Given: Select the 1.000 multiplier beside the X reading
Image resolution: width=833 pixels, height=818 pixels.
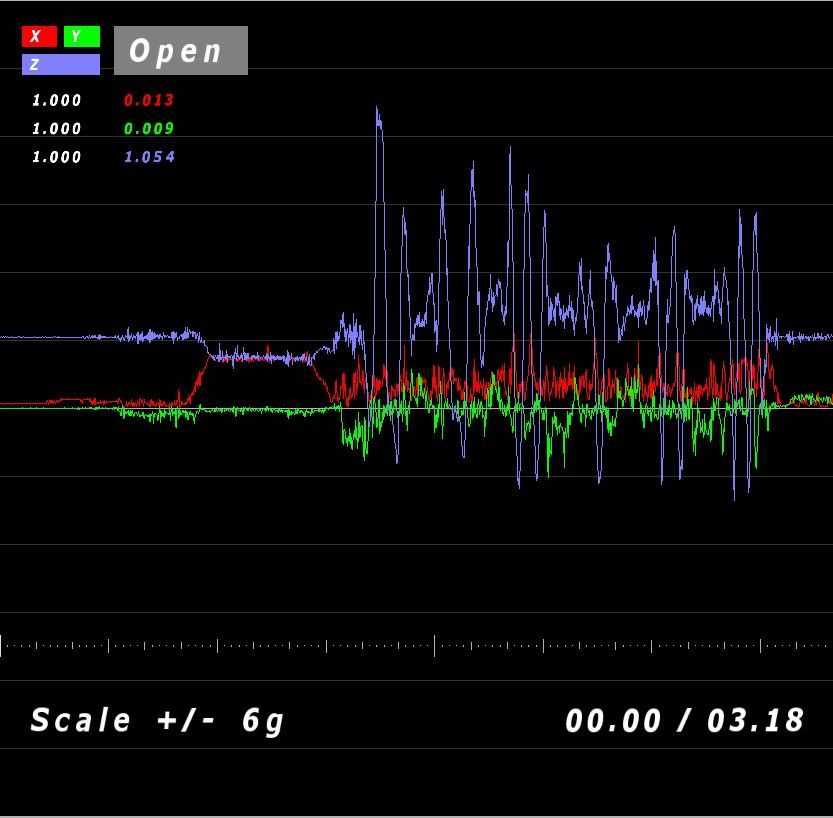Looking at the screenshot, I should 57,100.
